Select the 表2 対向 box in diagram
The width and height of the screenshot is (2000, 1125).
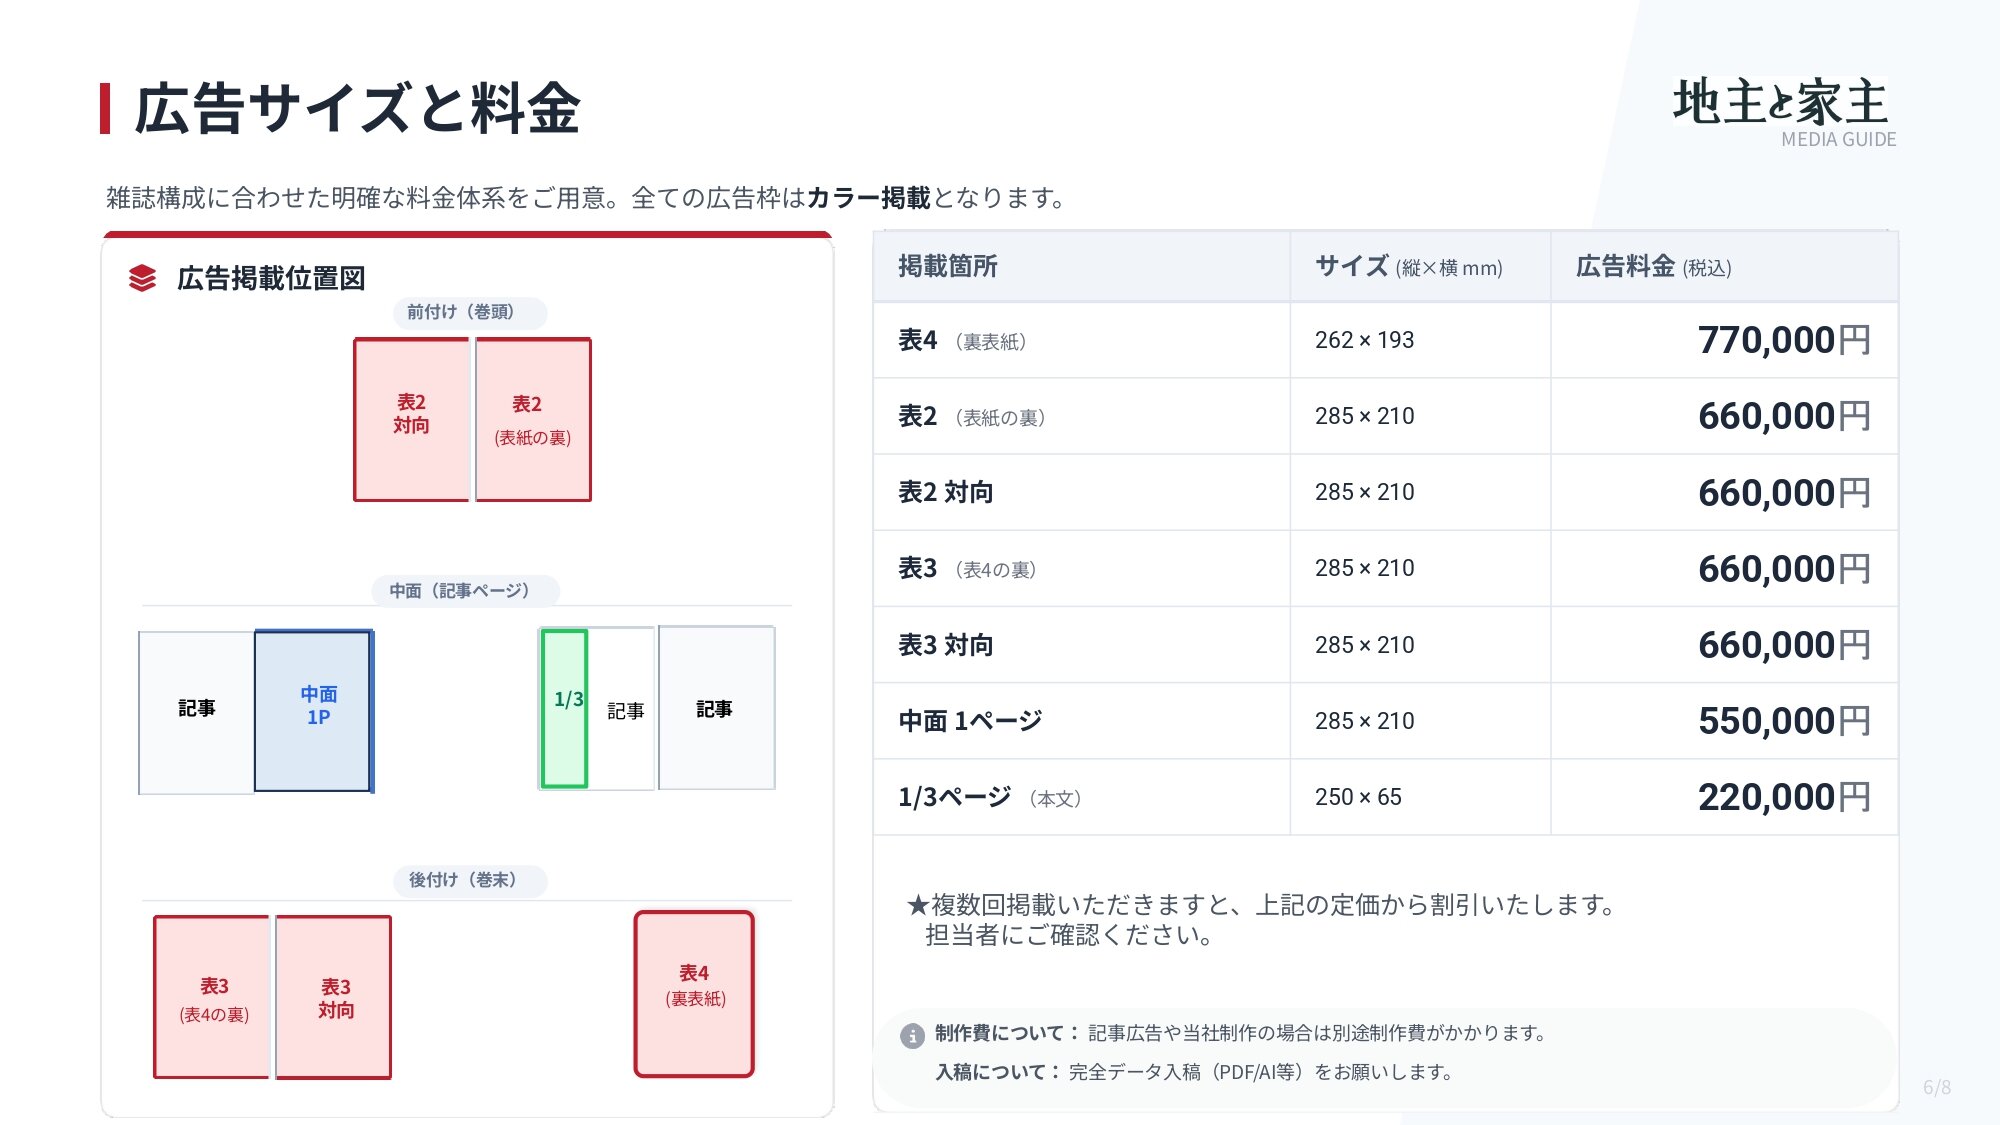(411, 419)
